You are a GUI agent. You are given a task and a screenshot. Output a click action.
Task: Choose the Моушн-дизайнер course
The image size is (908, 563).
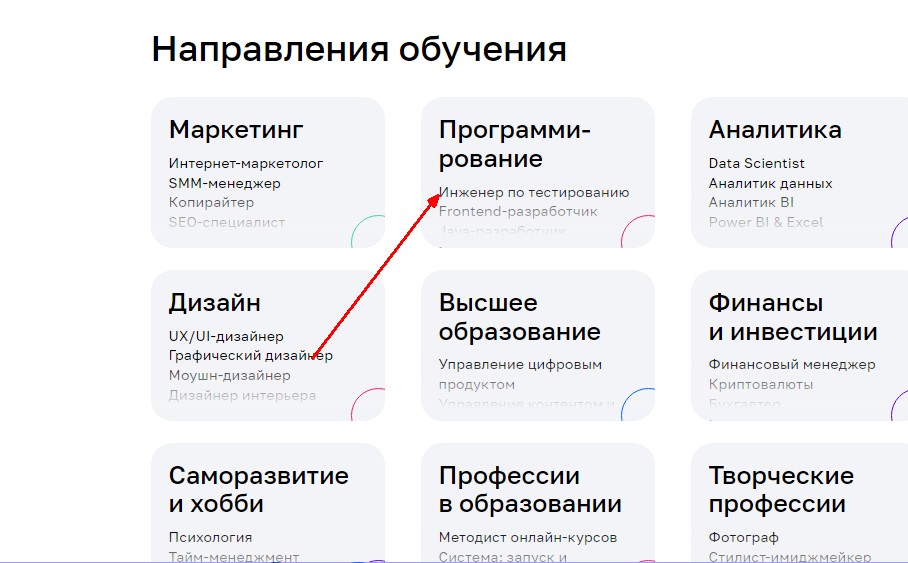point(230,375)
